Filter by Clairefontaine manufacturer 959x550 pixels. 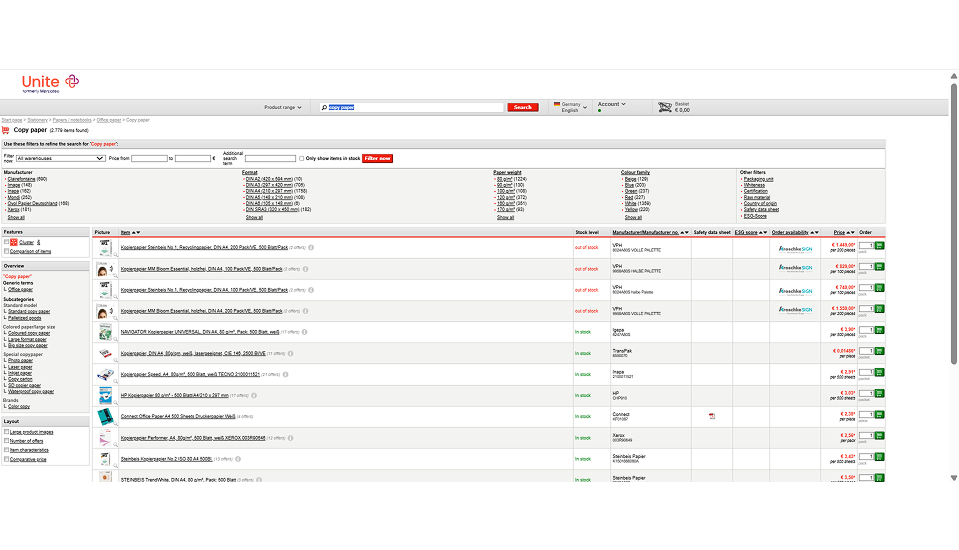[21, 179]
